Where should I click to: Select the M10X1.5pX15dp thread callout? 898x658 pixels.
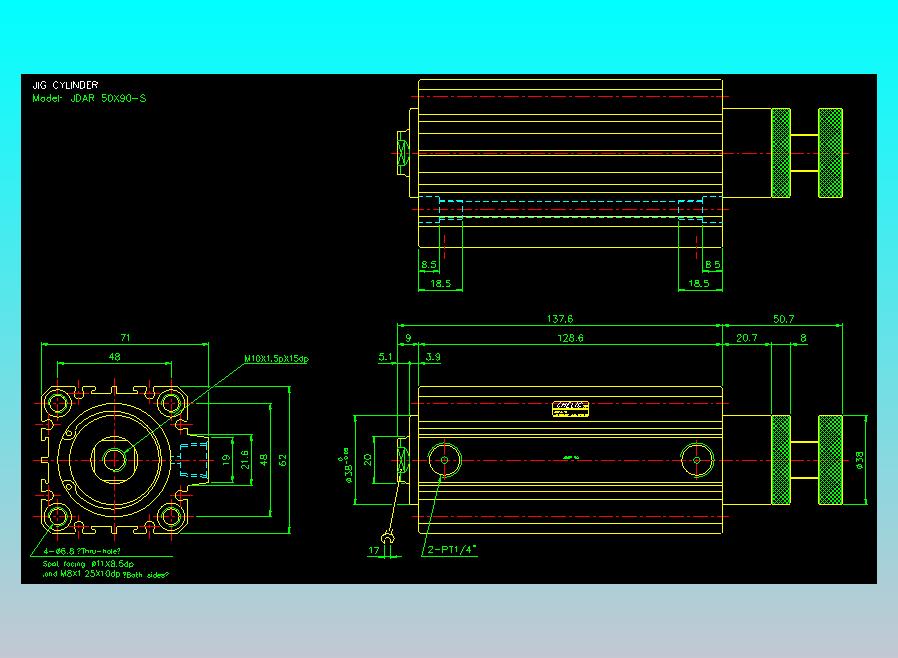pyautogui.click(x=277, y=359)
